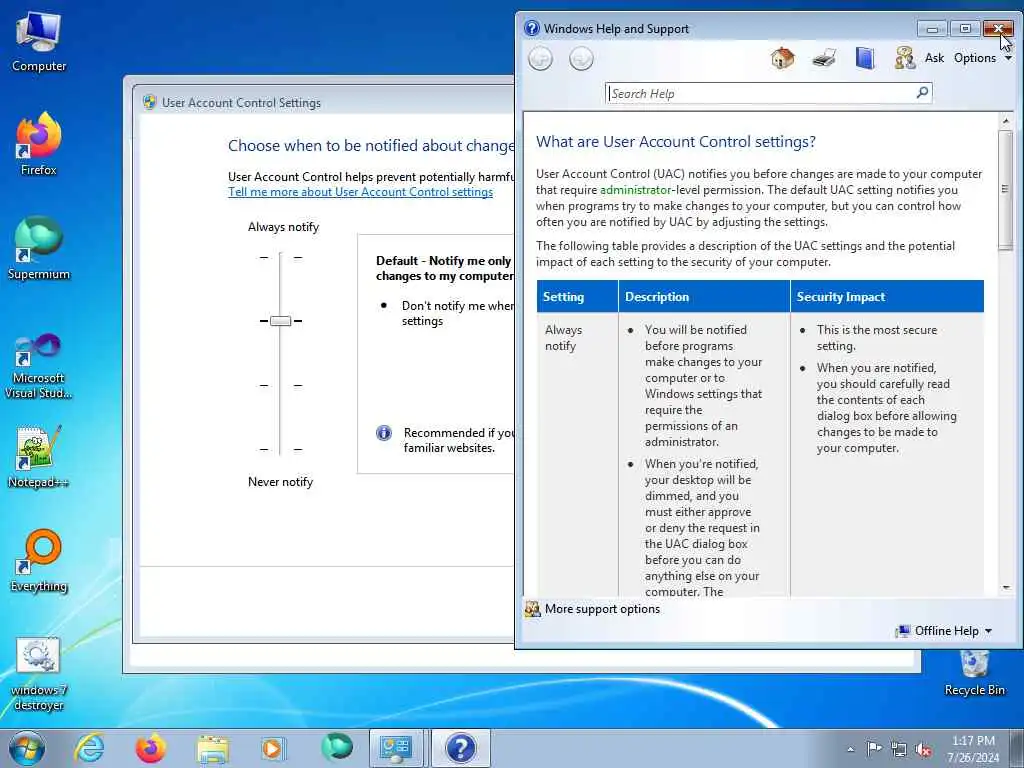Click the 'Always notify' table cell text
The height and width of the screenshot is (768, 1024).
563,338
